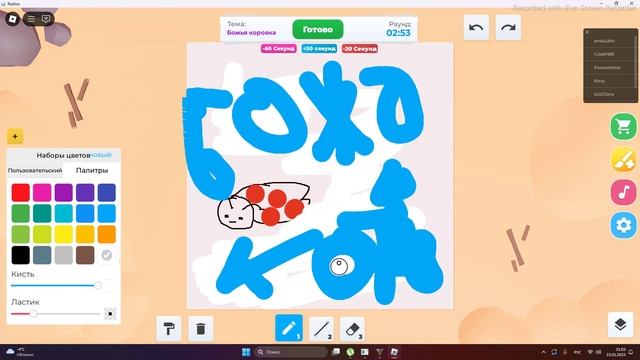The width and height of the screenshot is (640, 360).
Task: Pick the light gray color swatch
Action: [64, 255]
